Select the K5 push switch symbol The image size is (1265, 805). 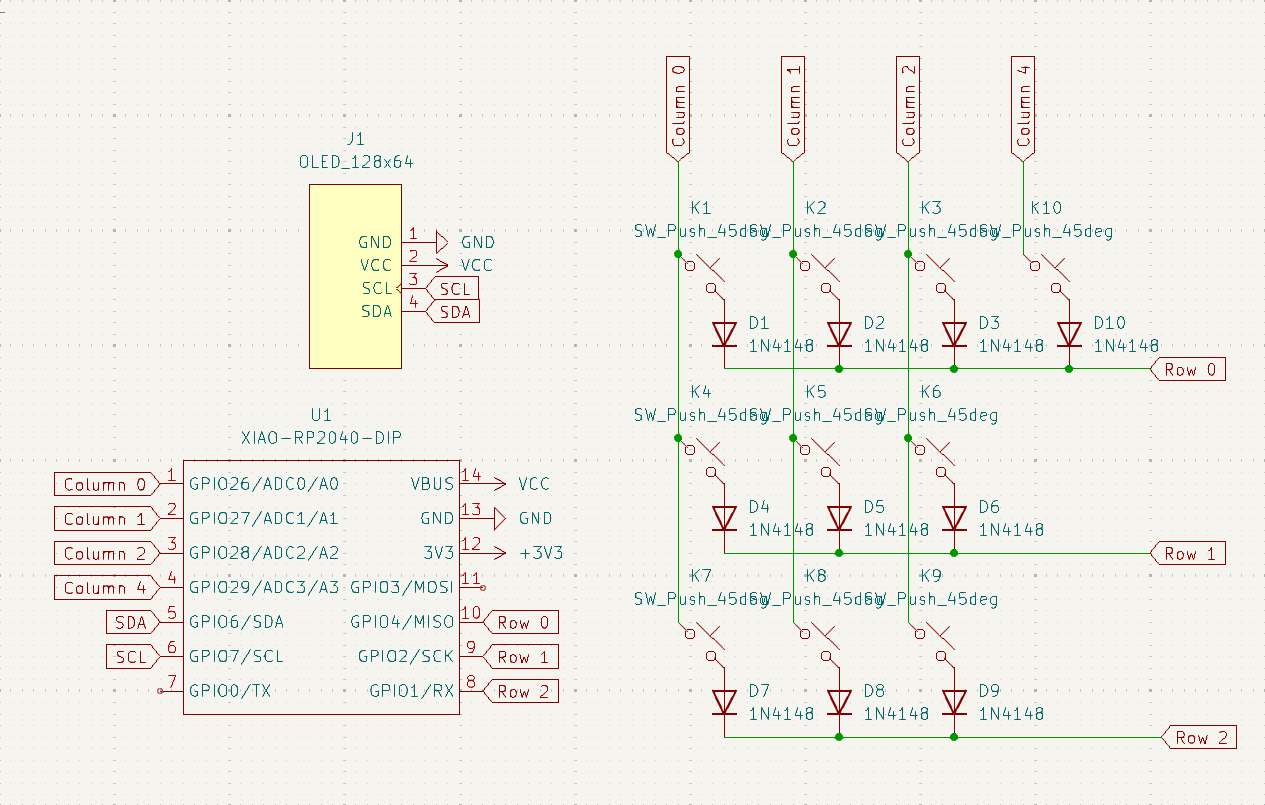click(816, 461)
